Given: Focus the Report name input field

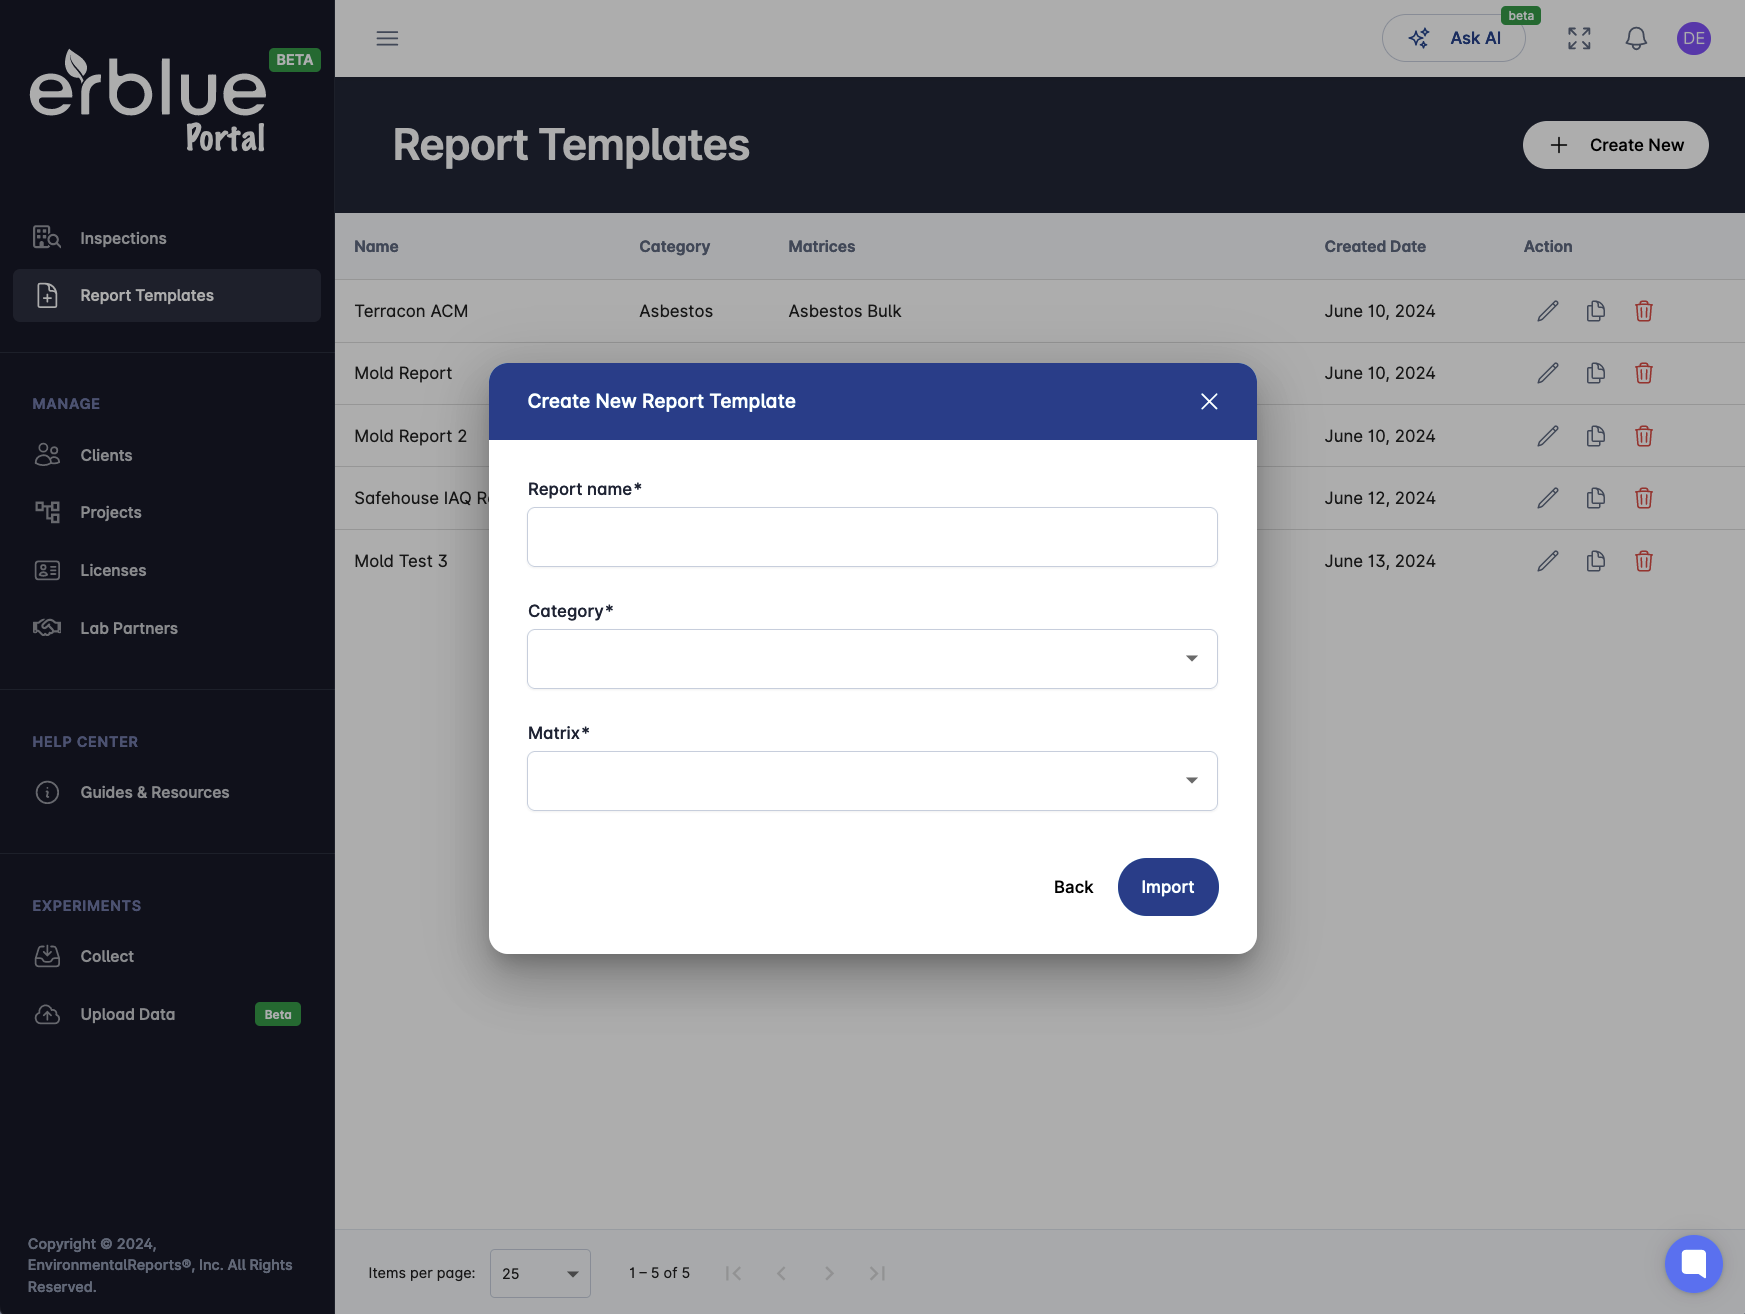Looking at the screenshot, I should click(x=872, y=537).
